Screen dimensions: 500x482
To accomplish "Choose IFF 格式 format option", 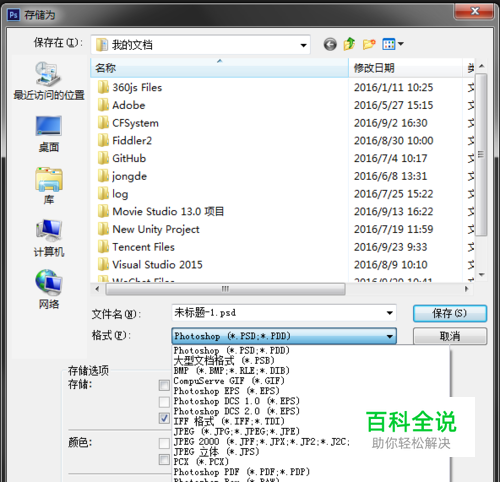I will pos(229,421).
